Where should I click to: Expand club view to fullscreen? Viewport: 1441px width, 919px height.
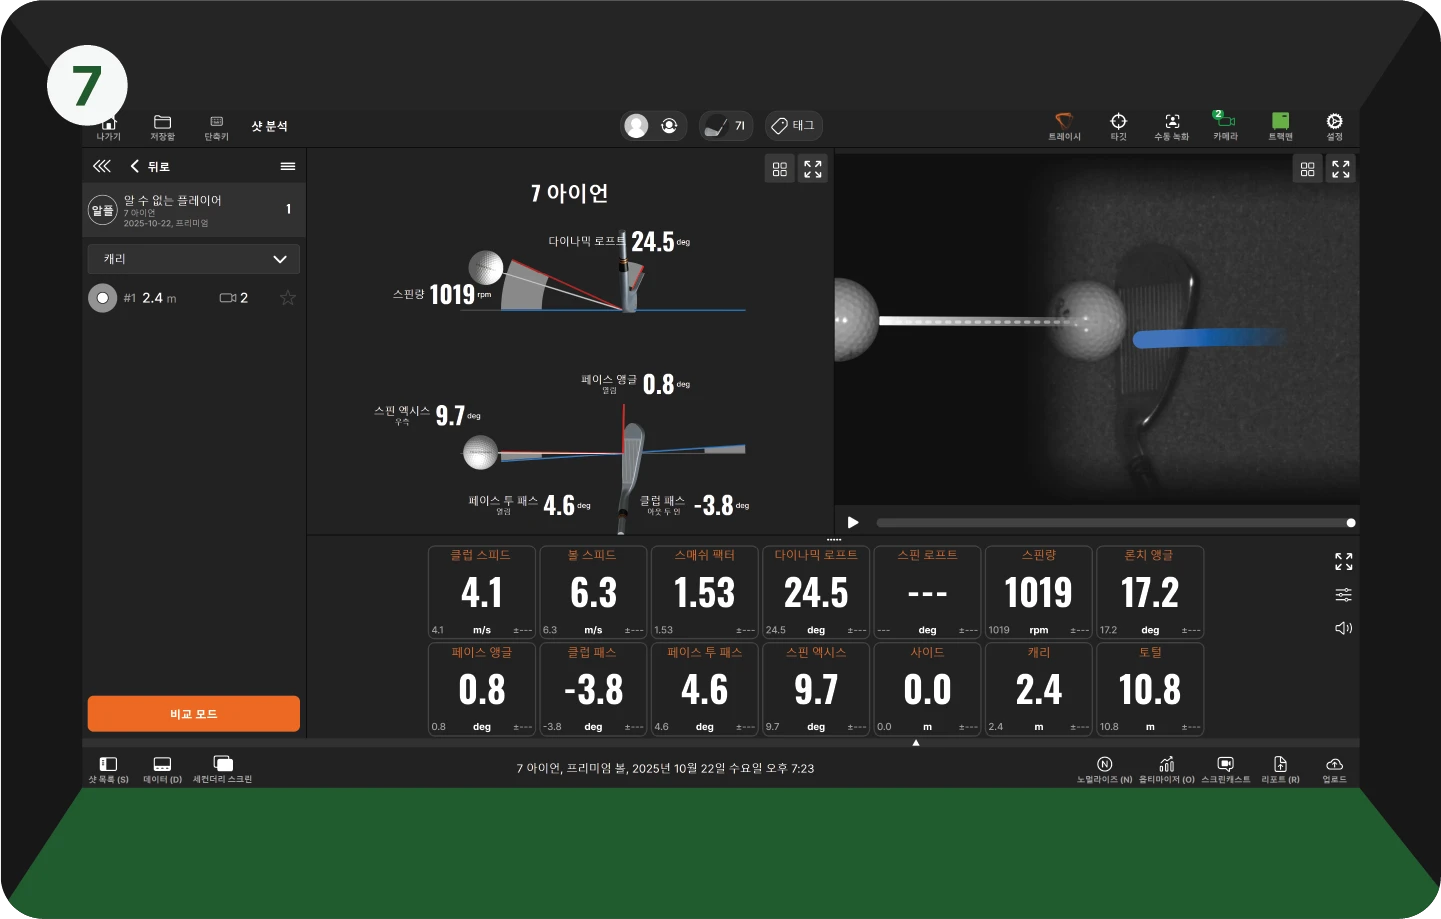(x=813, y=169)
